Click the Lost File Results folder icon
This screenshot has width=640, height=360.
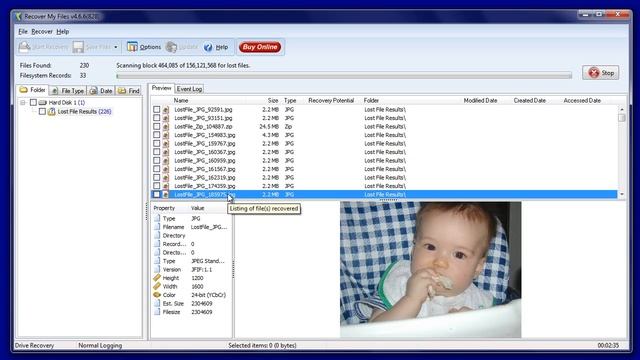(x=51, y=111)
